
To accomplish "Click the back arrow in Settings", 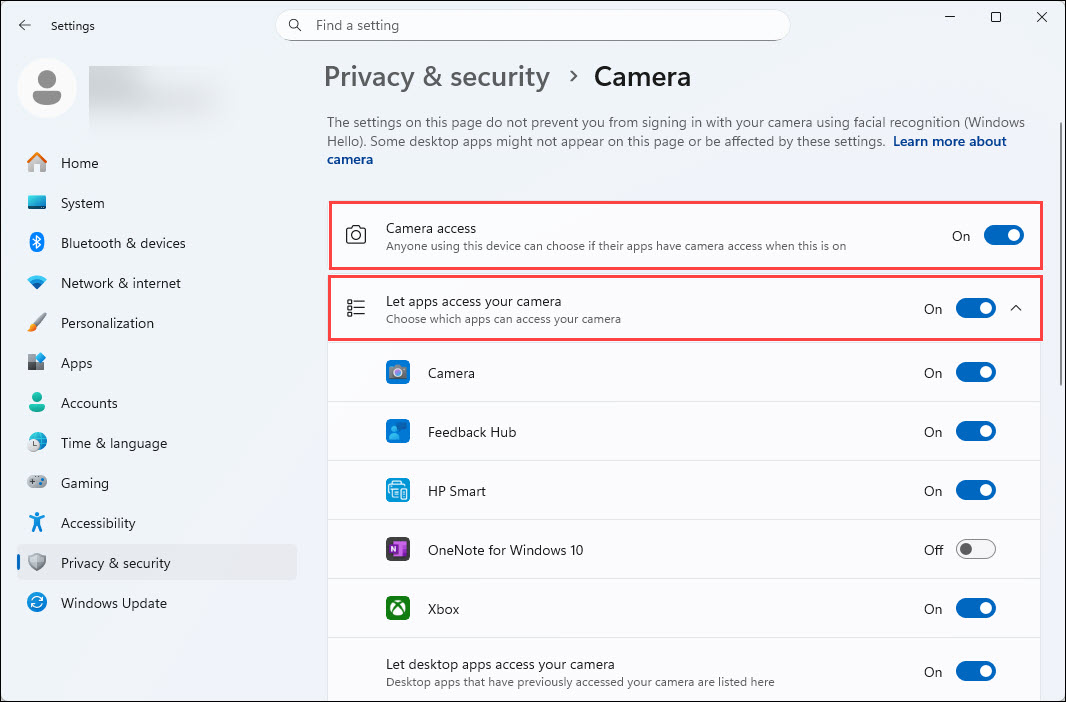I will tap(25, 26).
